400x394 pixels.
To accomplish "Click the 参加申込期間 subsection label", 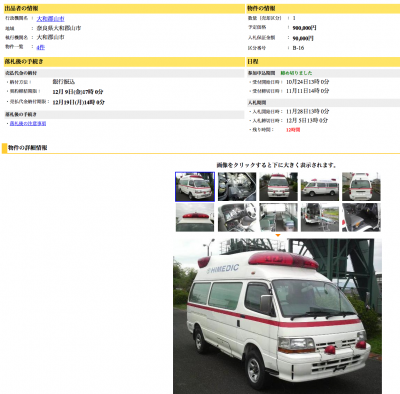I will point(262,73).
